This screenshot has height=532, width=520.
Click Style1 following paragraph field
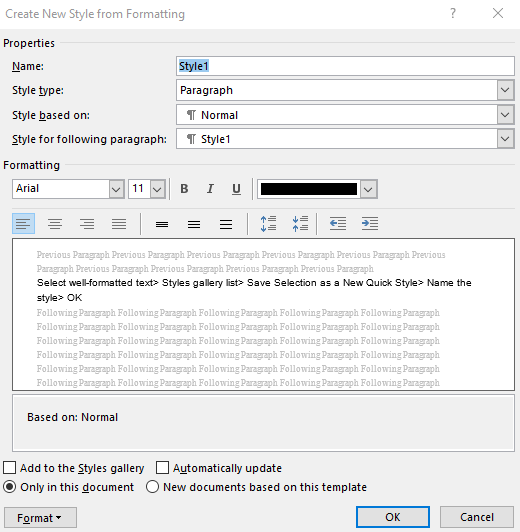[x=337, y=139]
